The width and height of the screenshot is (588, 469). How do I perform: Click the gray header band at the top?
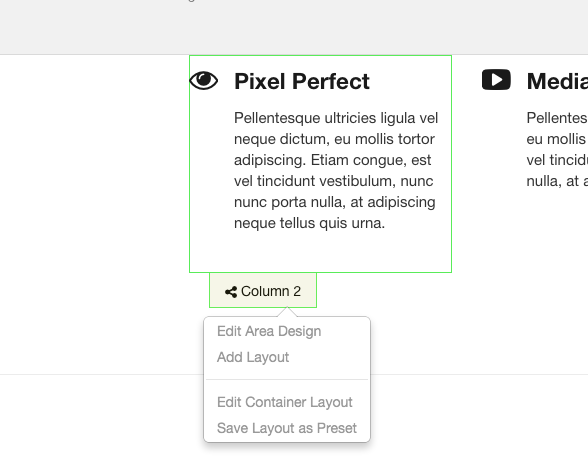coord(294,27)
